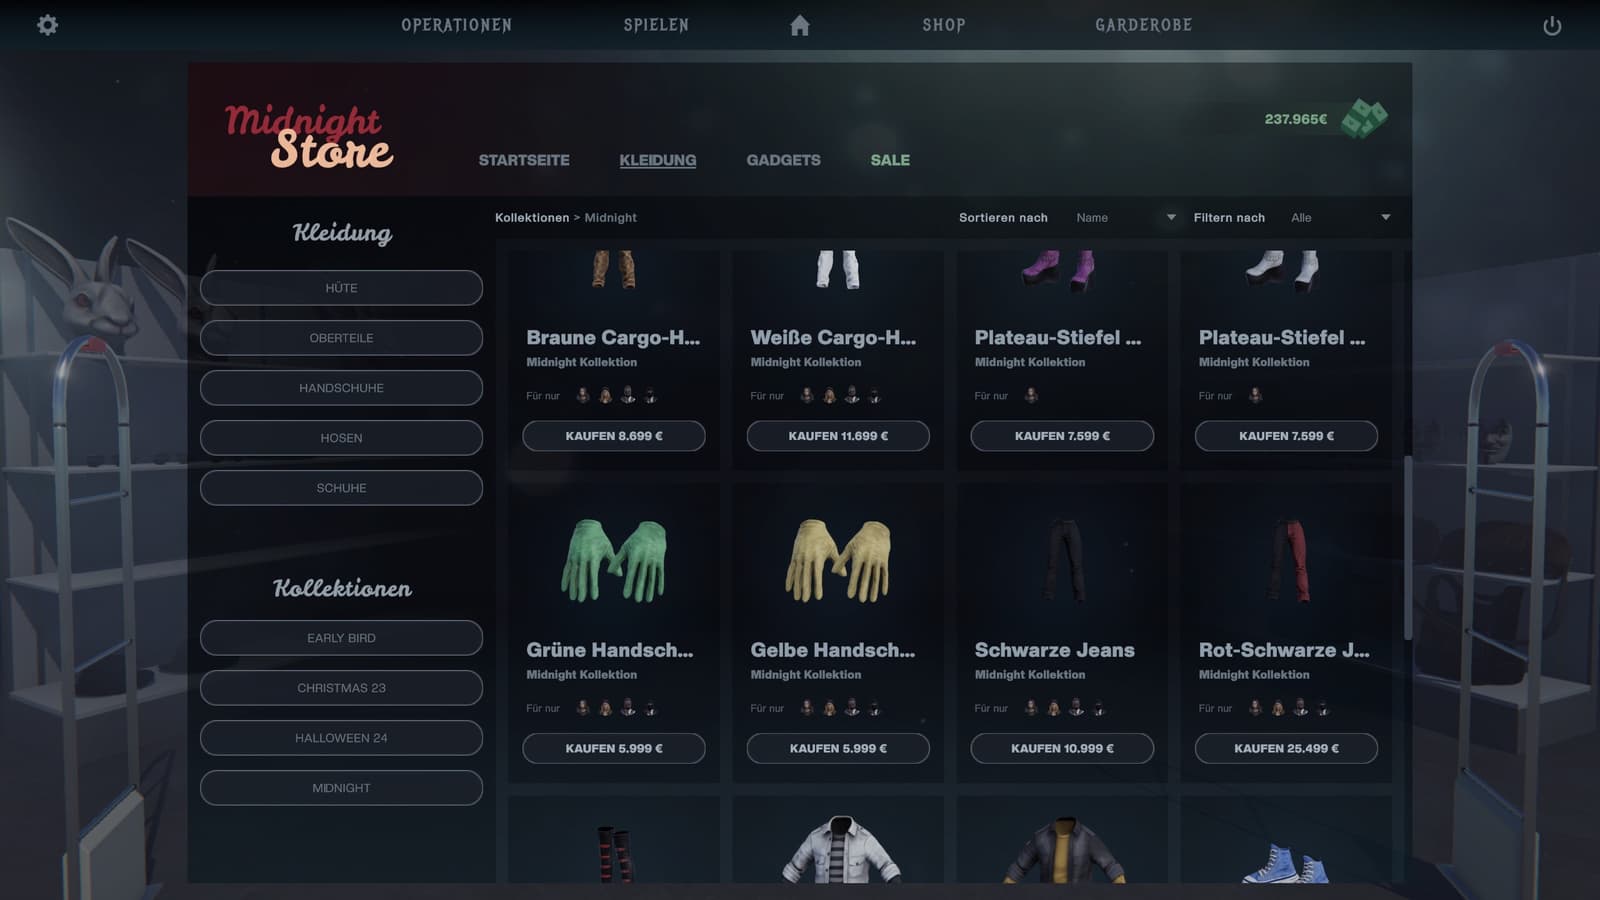This screenshot has width=1600, height=900.
Task: Select the KLEIDUNG tab
Action: tap(657, 160)
